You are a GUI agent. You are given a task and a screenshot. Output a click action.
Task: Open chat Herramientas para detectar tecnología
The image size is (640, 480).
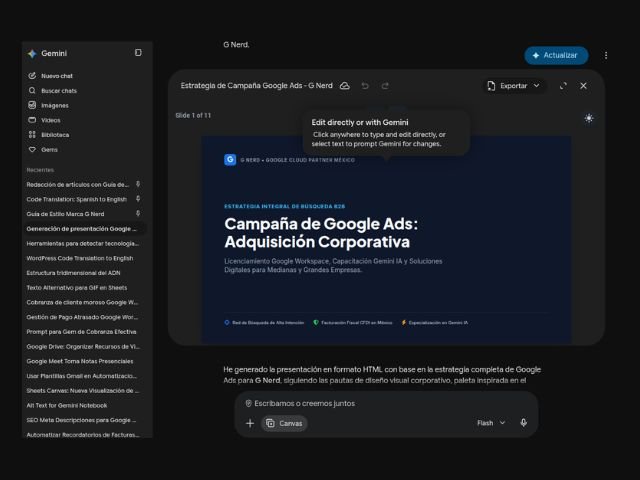(x=83, y=243)
